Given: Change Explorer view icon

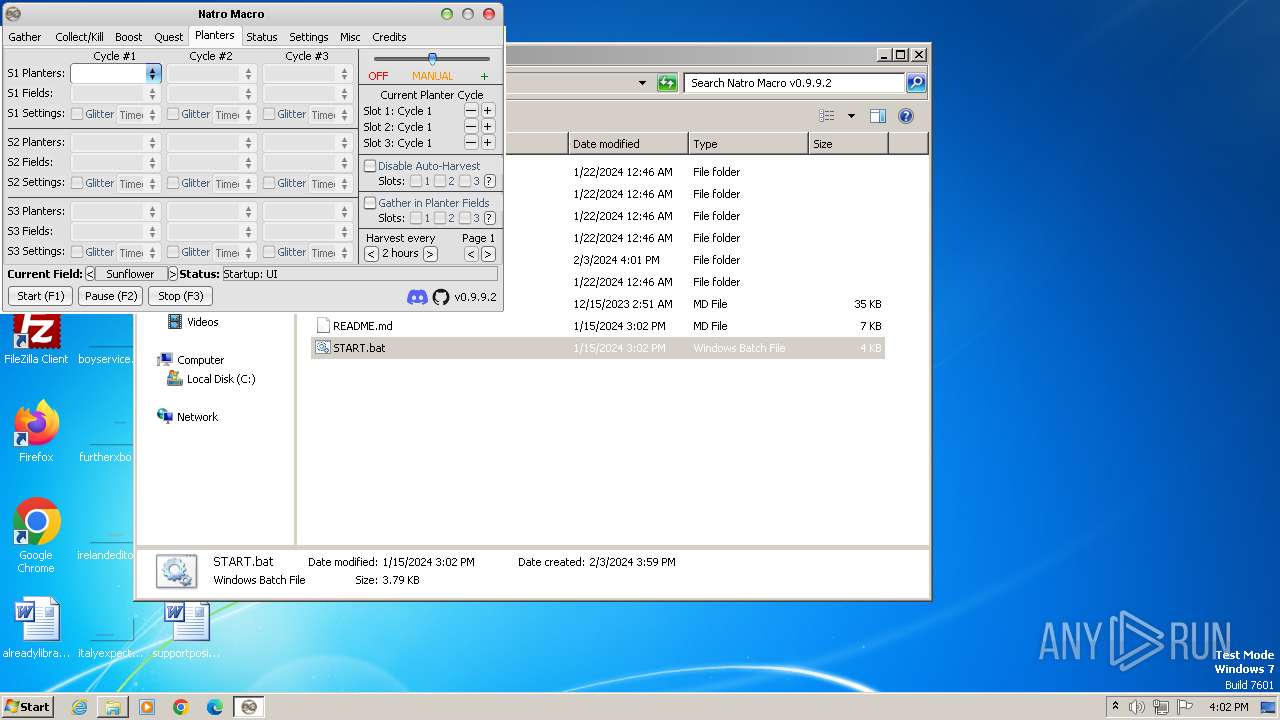Looking at the screenshot, I should [x=827, y=116].
